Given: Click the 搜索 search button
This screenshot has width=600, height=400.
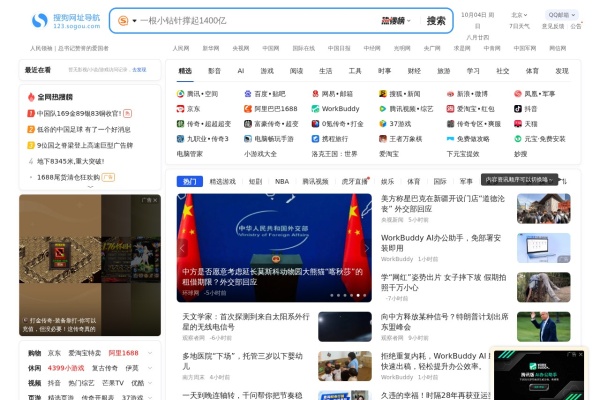Looking at the screenshot, I should click(436, 21).
